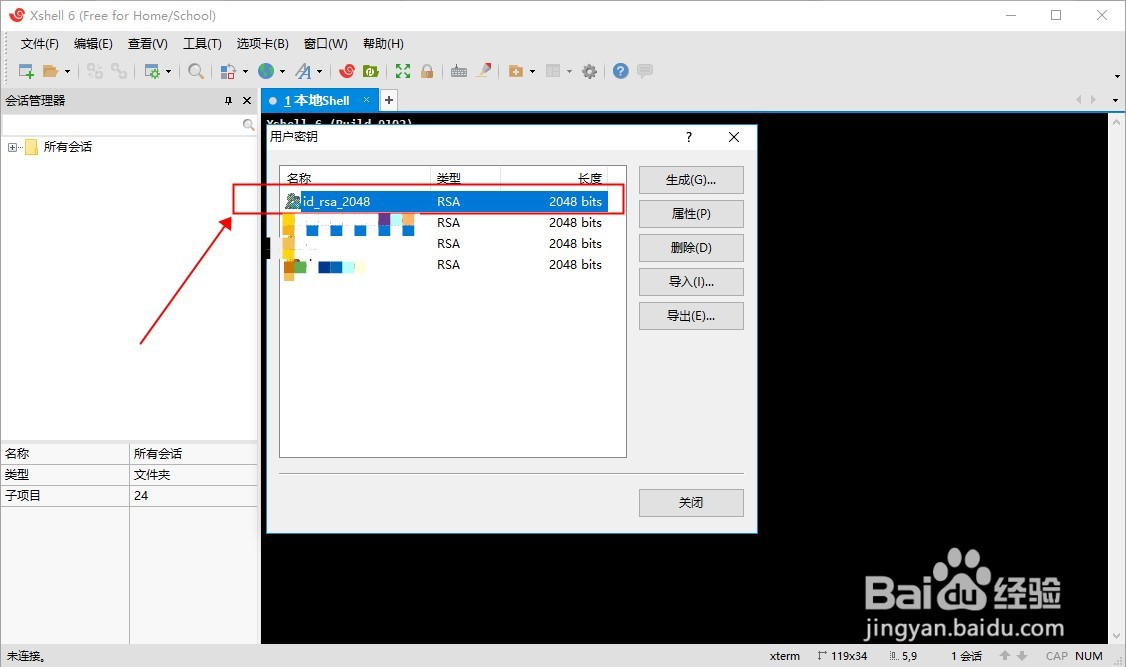Click the Disconnect chain-link icon
Viewport: 1126px width, 667px height.
click(118, 71)
